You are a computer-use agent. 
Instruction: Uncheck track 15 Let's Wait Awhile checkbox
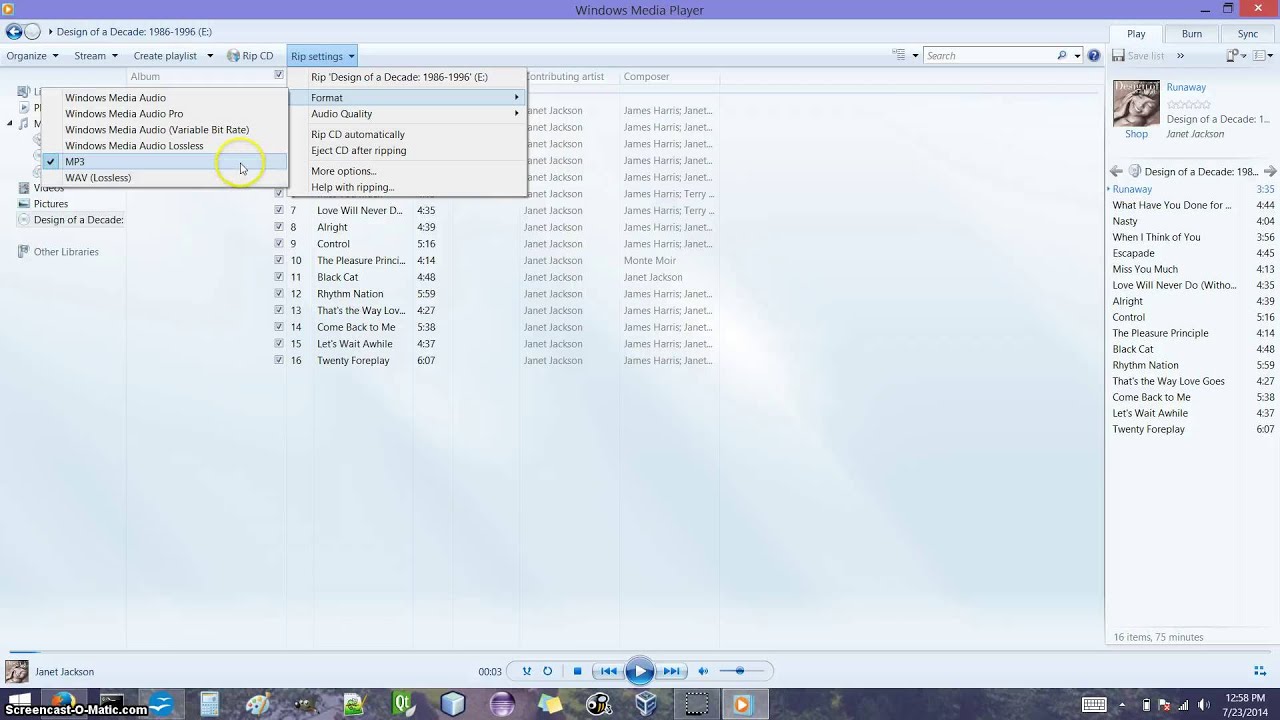[279, 344]
